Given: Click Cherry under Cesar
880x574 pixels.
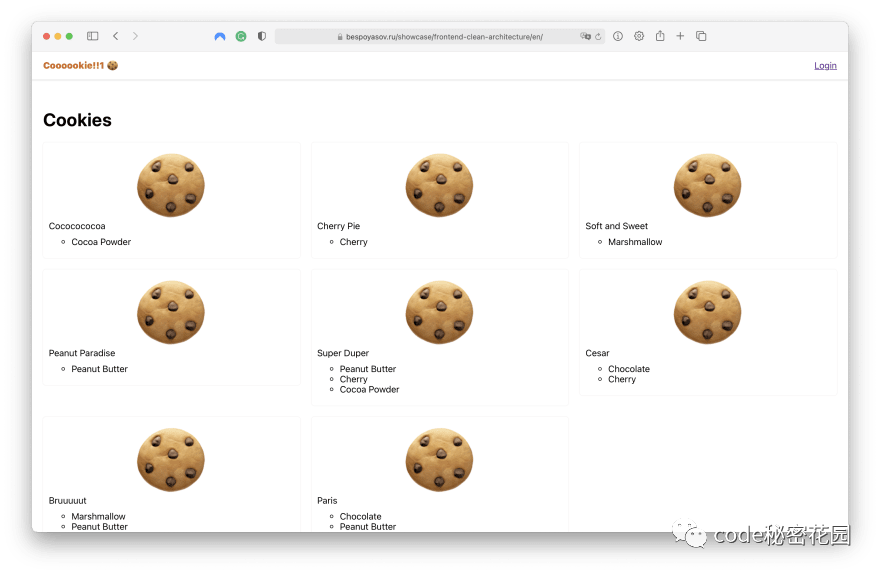Looking at the screenshot, I should tap(622, 379).
